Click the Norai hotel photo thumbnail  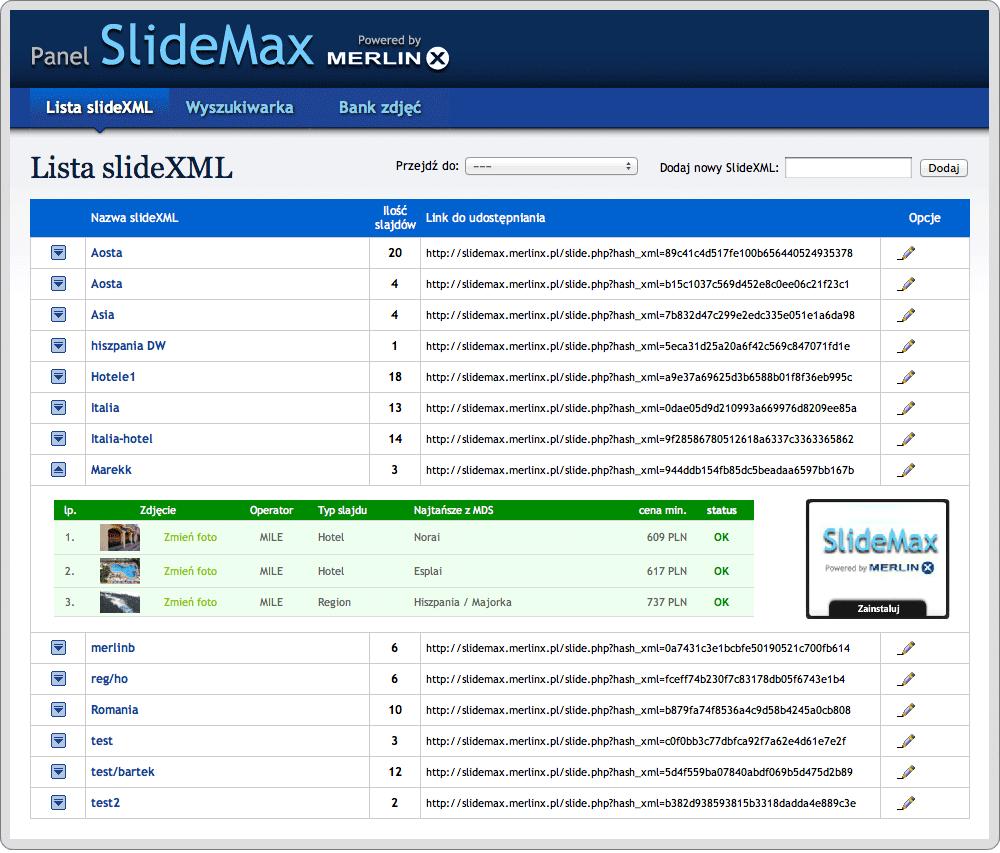coord(120,537)
